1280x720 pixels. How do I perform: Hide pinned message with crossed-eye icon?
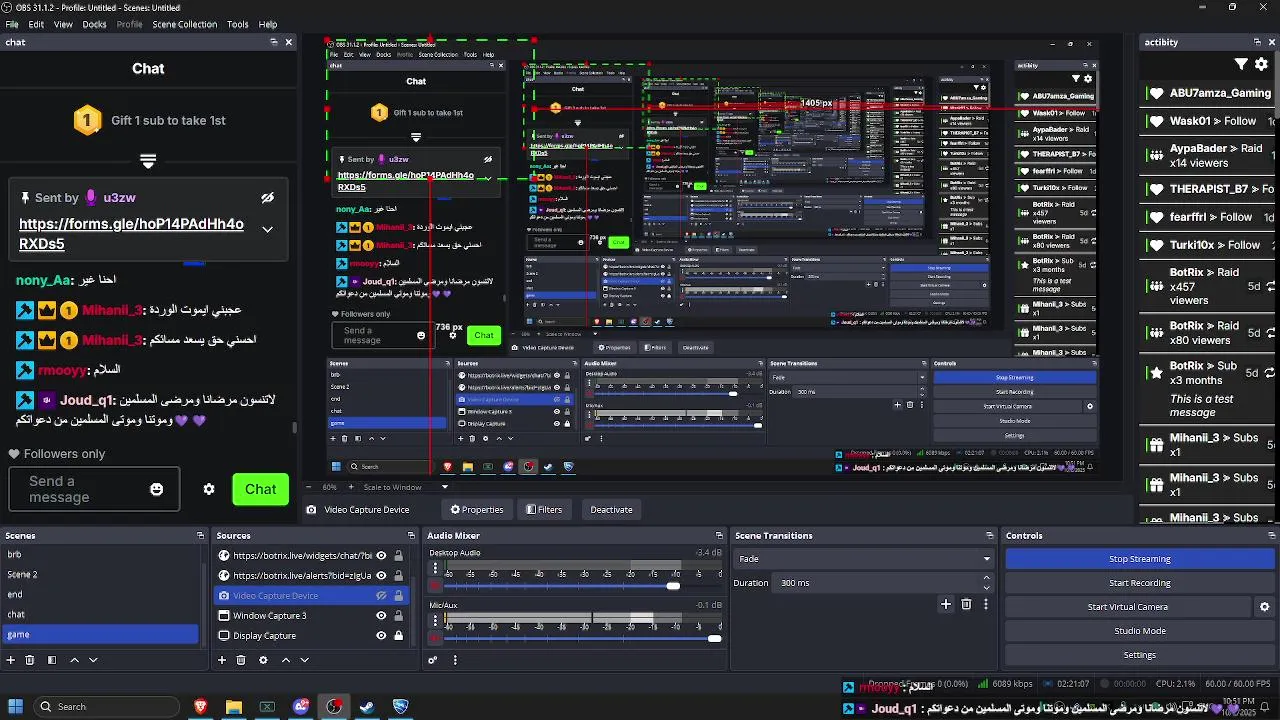267,198
